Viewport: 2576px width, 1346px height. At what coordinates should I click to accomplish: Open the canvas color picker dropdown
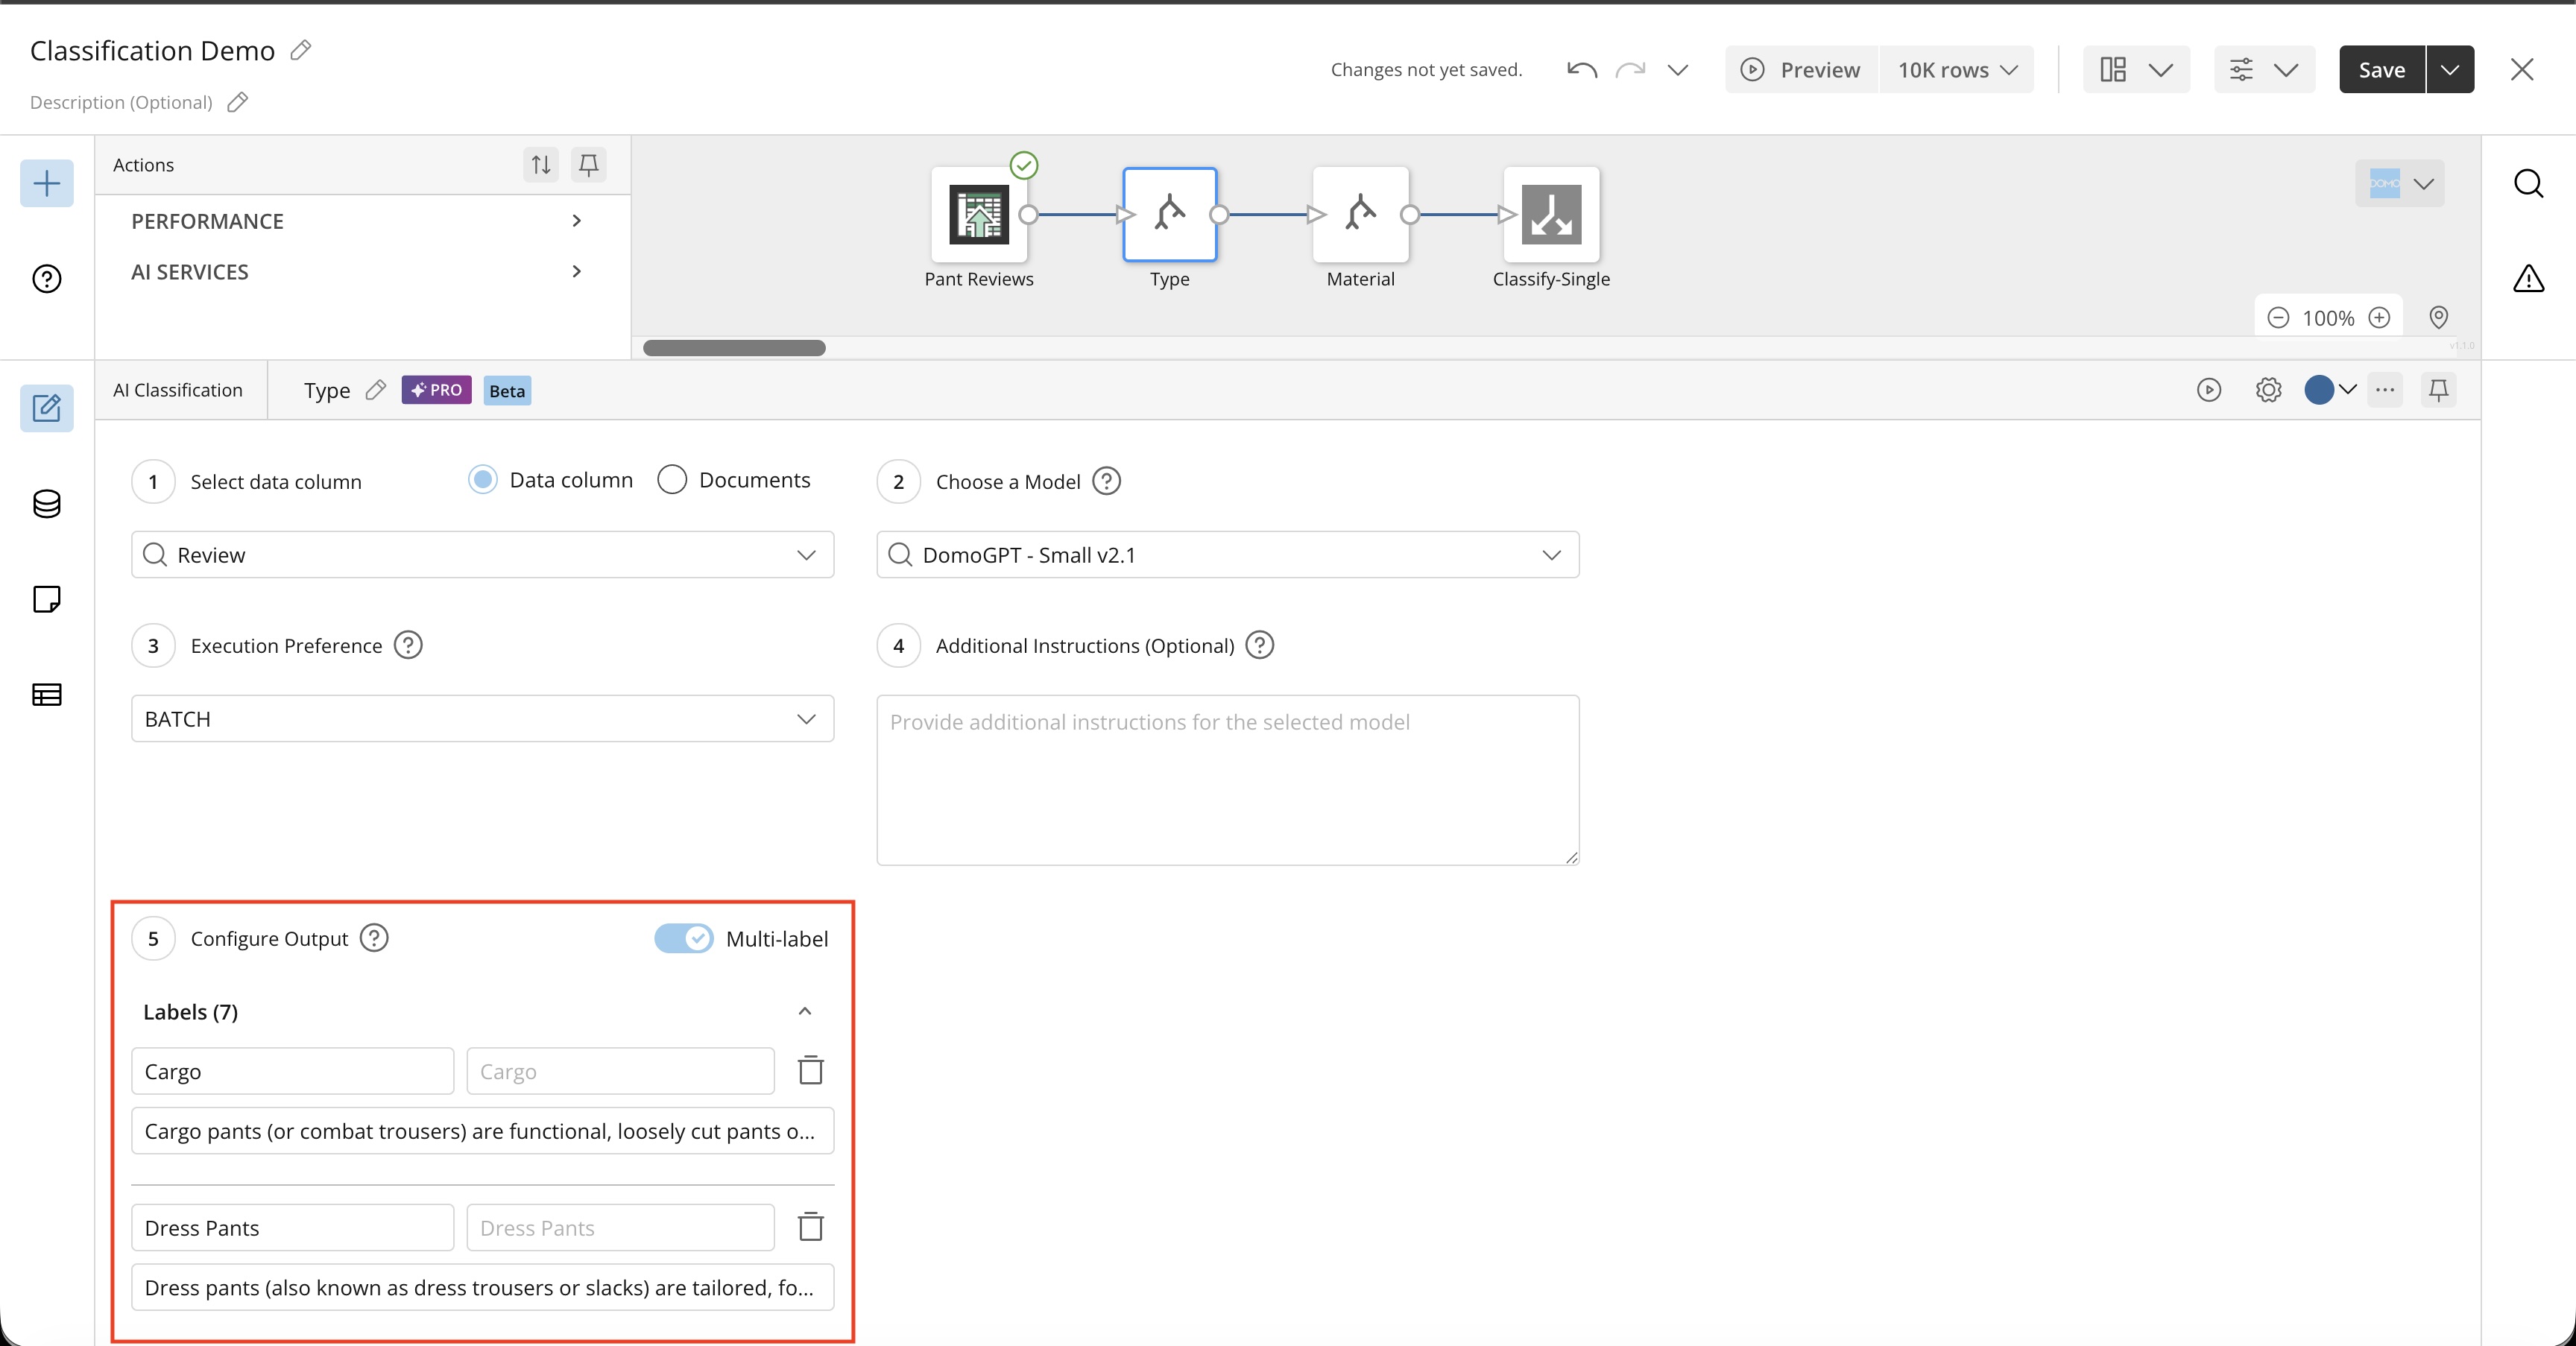2400,183
